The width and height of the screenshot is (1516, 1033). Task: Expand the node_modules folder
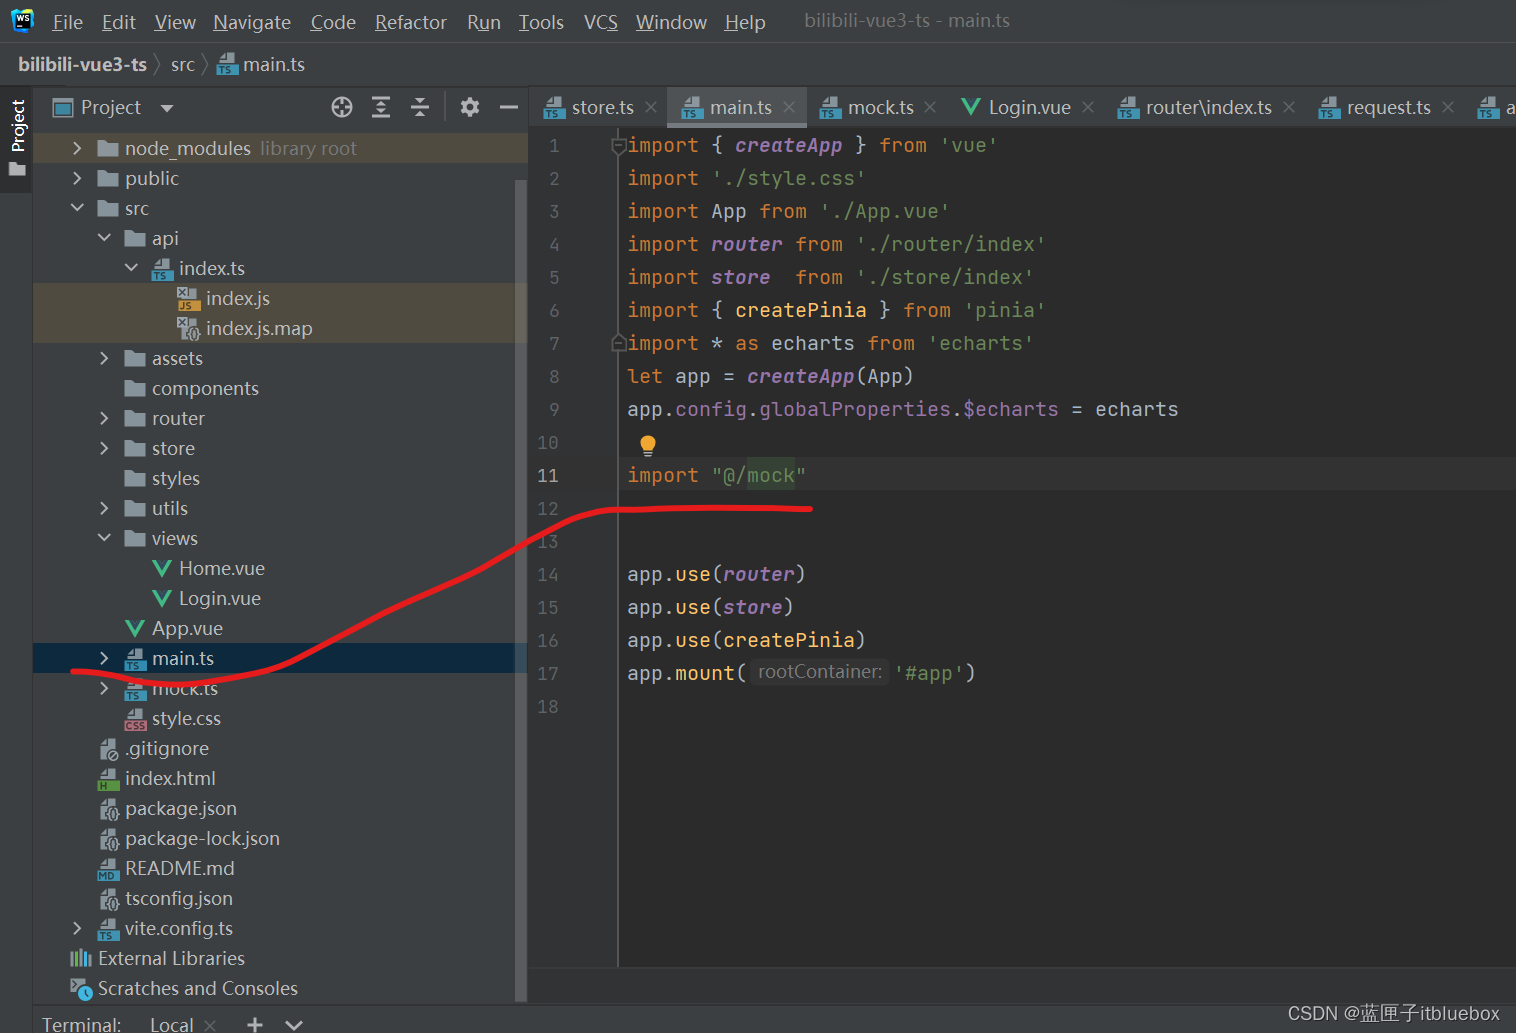[77, 148]
